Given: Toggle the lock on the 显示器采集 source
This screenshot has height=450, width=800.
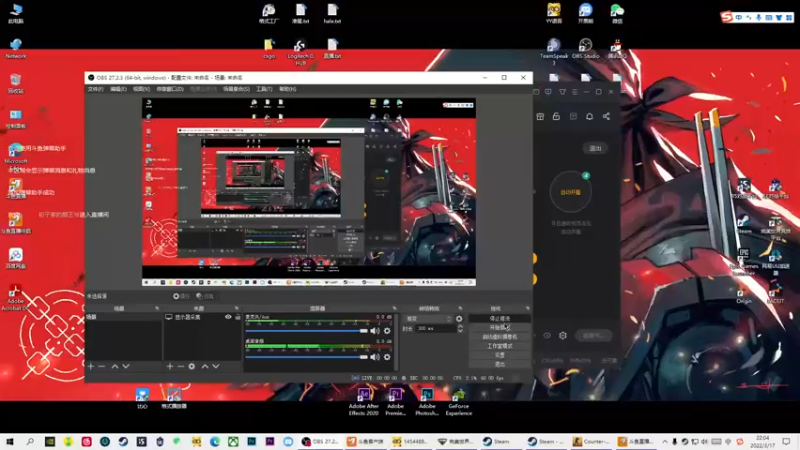Looking at the screenshot, I should click(x=238, y=317).
